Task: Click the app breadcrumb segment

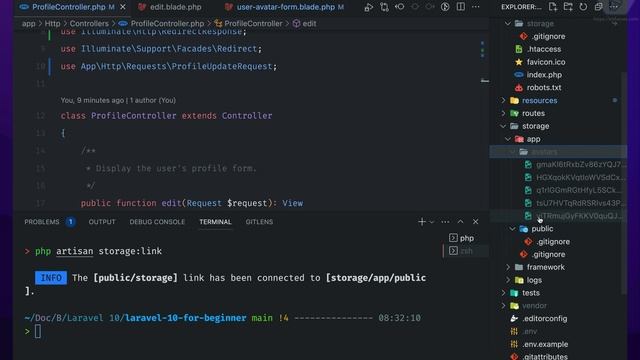Action: pos(28,24)
